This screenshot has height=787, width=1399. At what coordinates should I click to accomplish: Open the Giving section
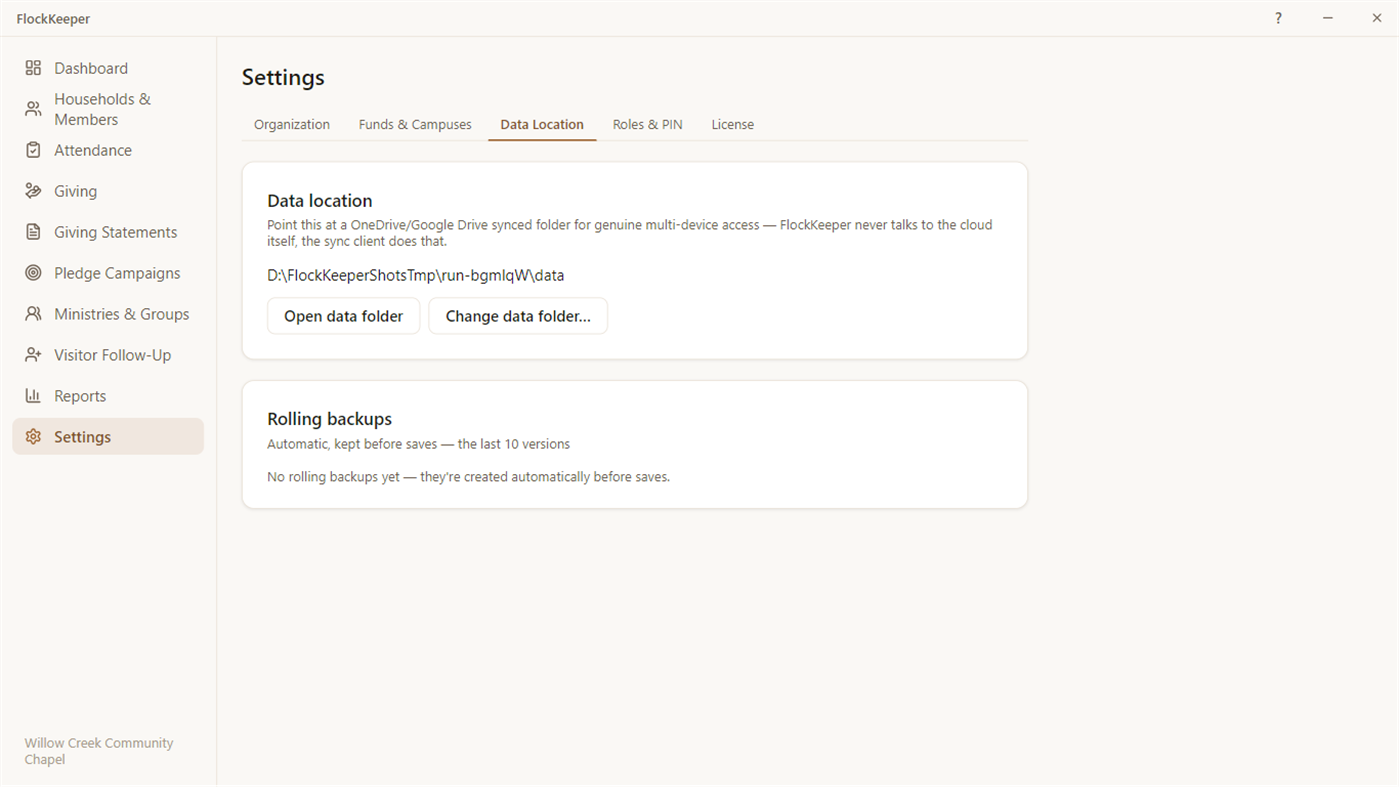point(108,191)
